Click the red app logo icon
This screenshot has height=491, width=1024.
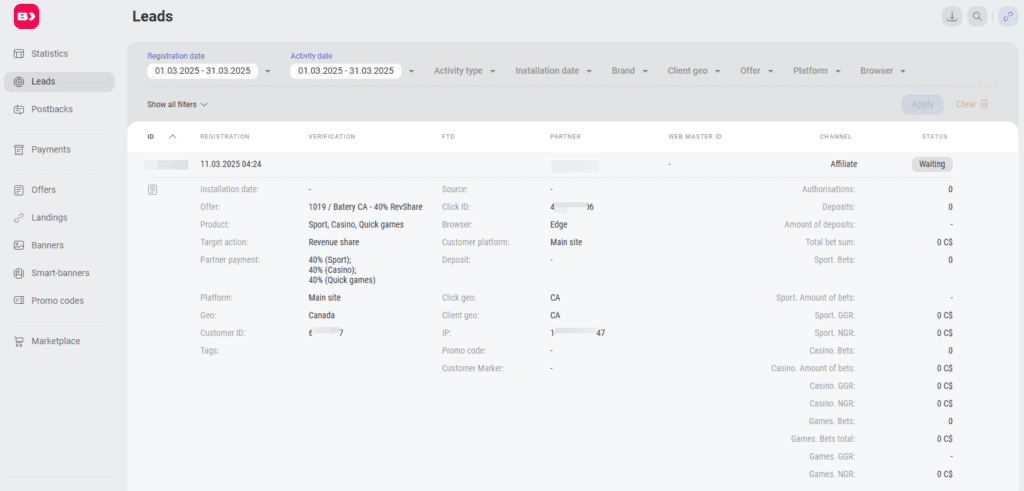(x=27, y=16)
